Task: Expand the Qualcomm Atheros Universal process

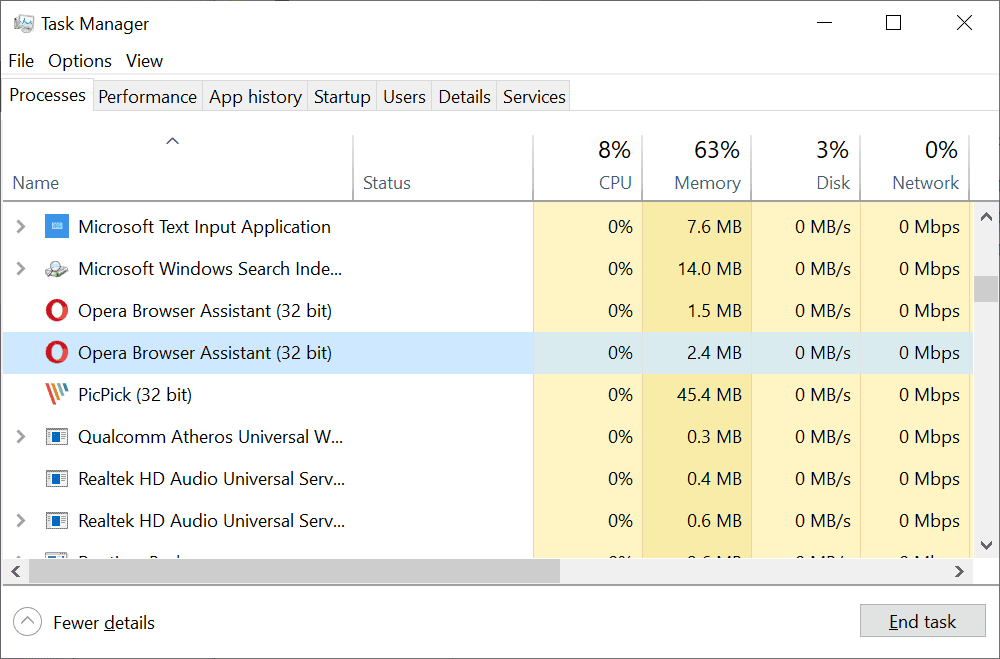Action: click(x=21, y=437)
